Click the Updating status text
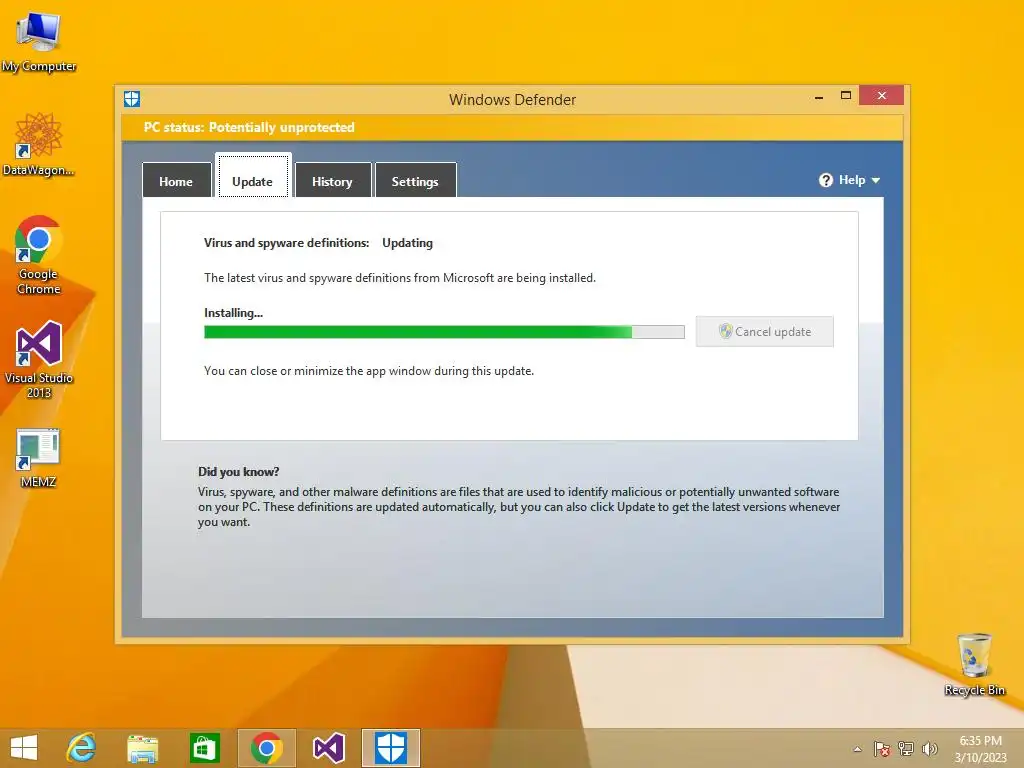This screenshot has height=768, width=1024. click(x=408, y=243)
